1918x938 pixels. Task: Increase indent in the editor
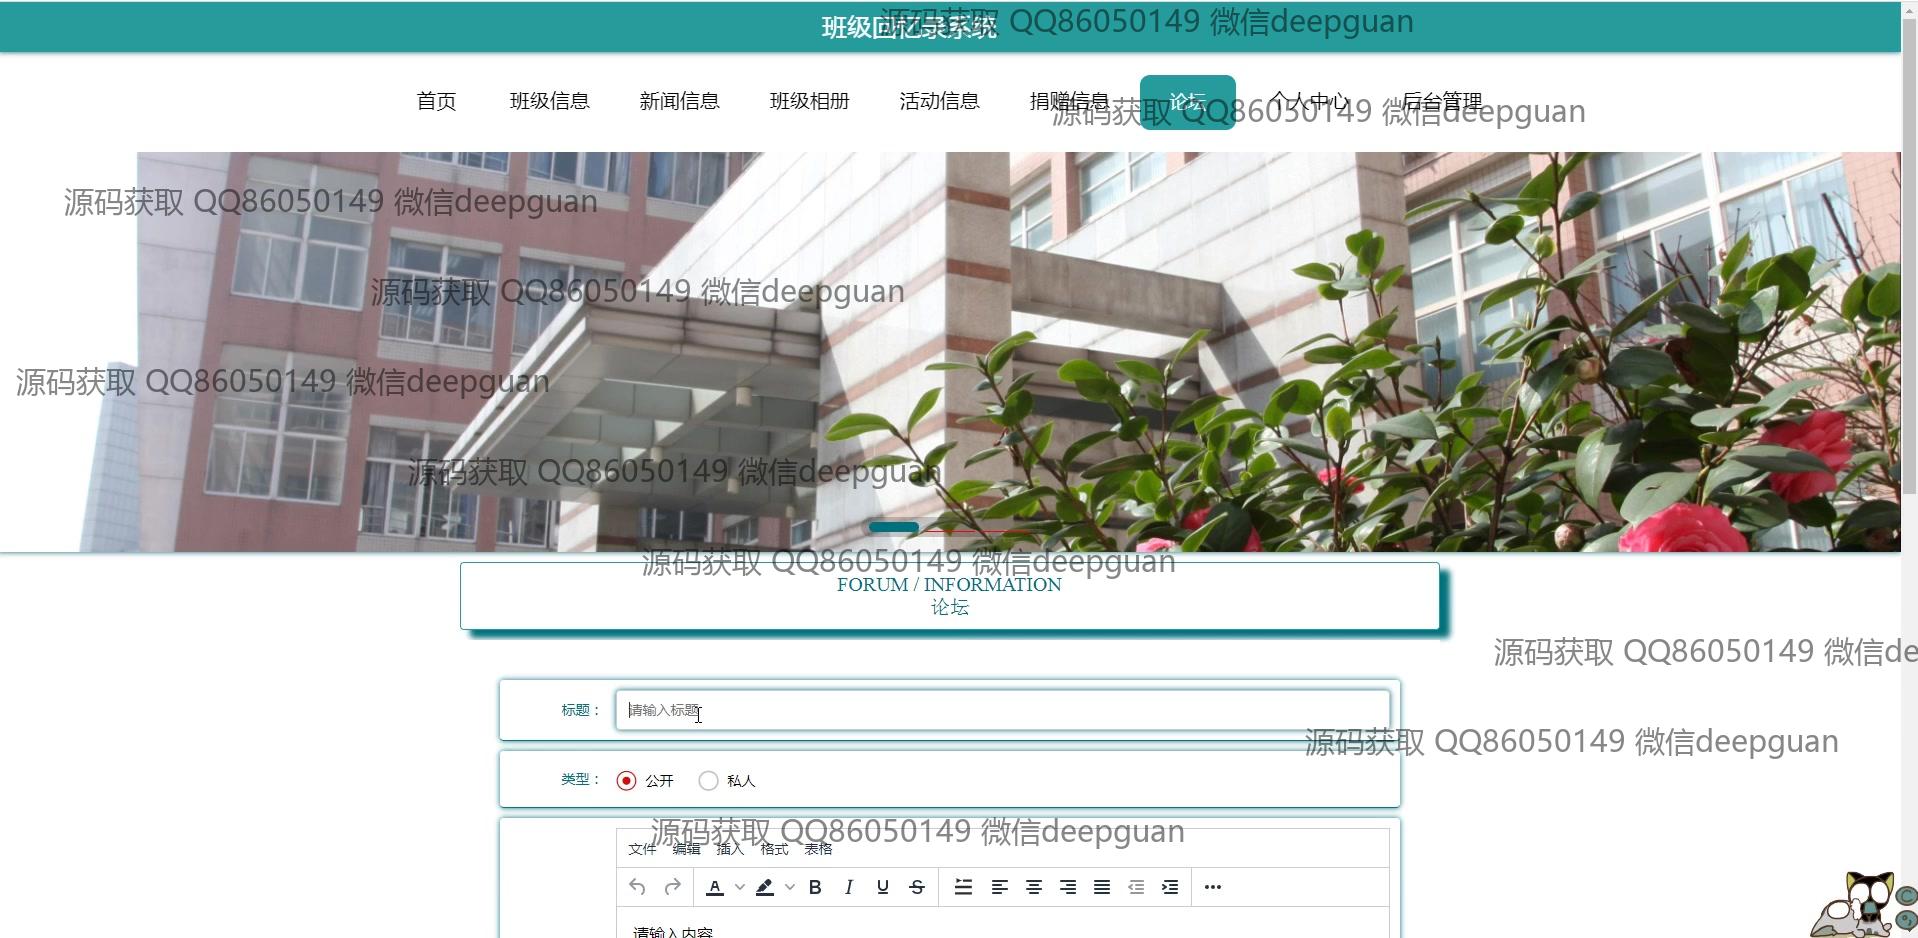click(1170, 887)
